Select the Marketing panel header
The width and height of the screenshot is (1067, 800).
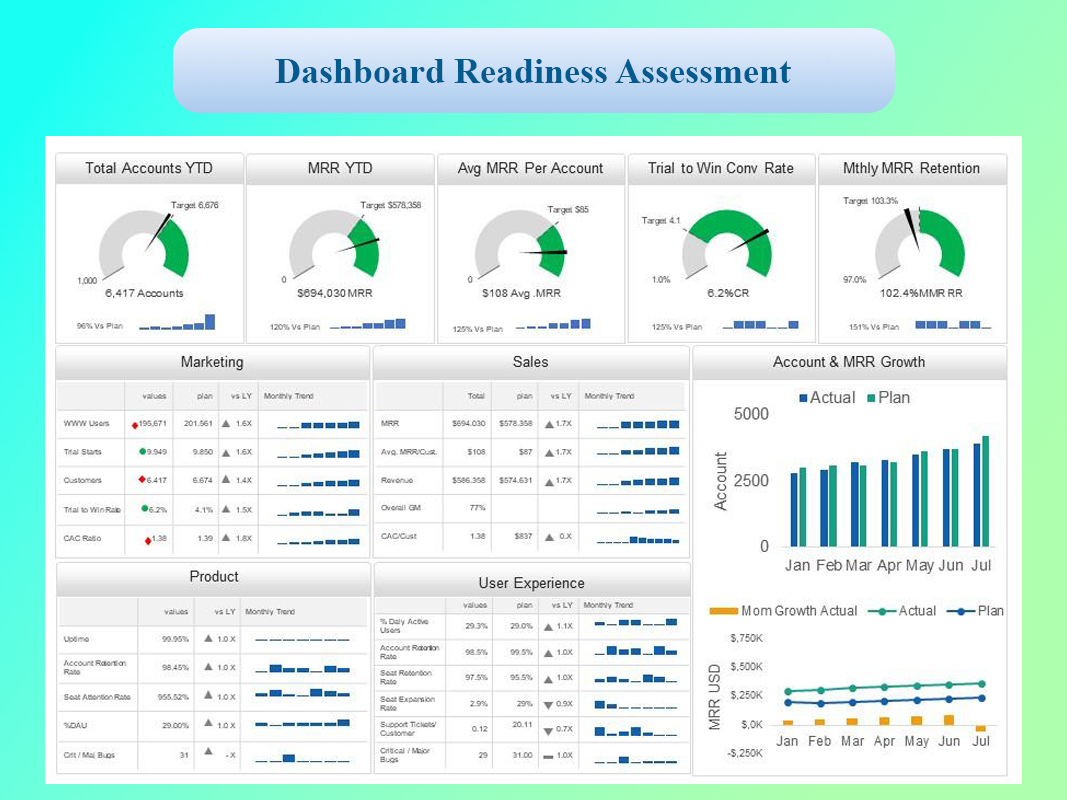click(212, 362)
